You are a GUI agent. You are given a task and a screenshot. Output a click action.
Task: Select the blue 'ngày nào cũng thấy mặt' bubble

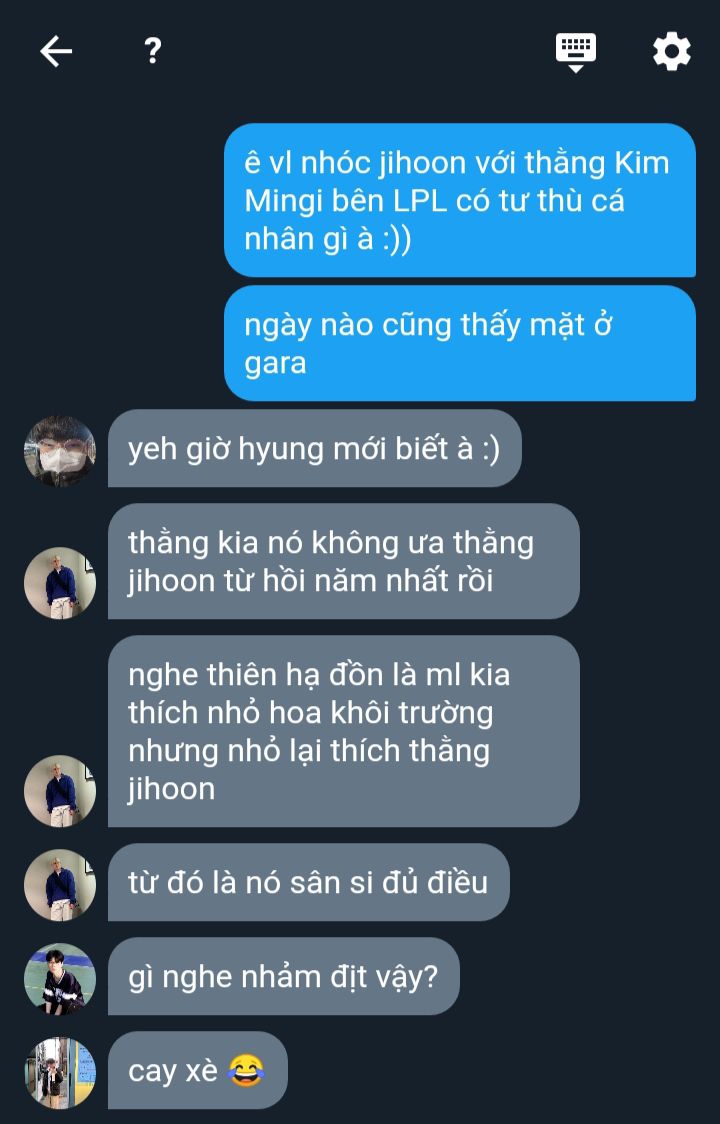click(x=460, y=343)
